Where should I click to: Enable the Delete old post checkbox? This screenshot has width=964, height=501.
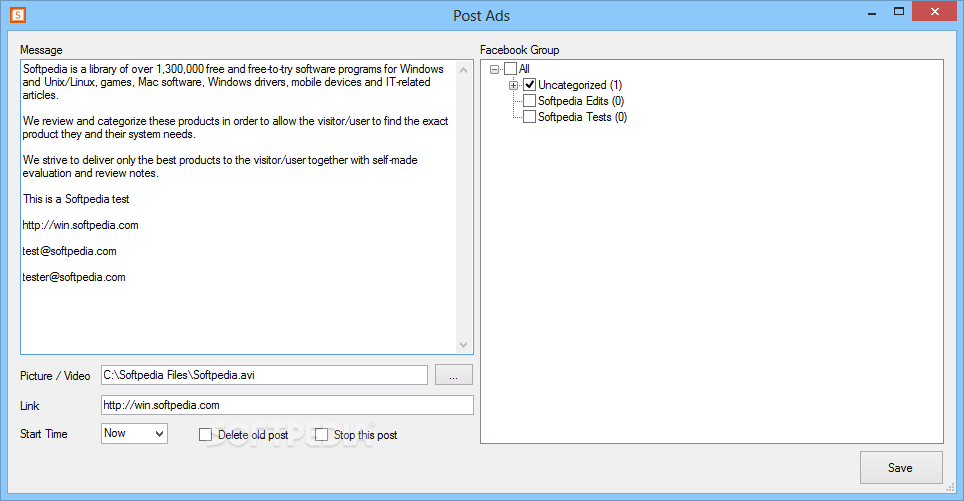[x=205, y=435]
